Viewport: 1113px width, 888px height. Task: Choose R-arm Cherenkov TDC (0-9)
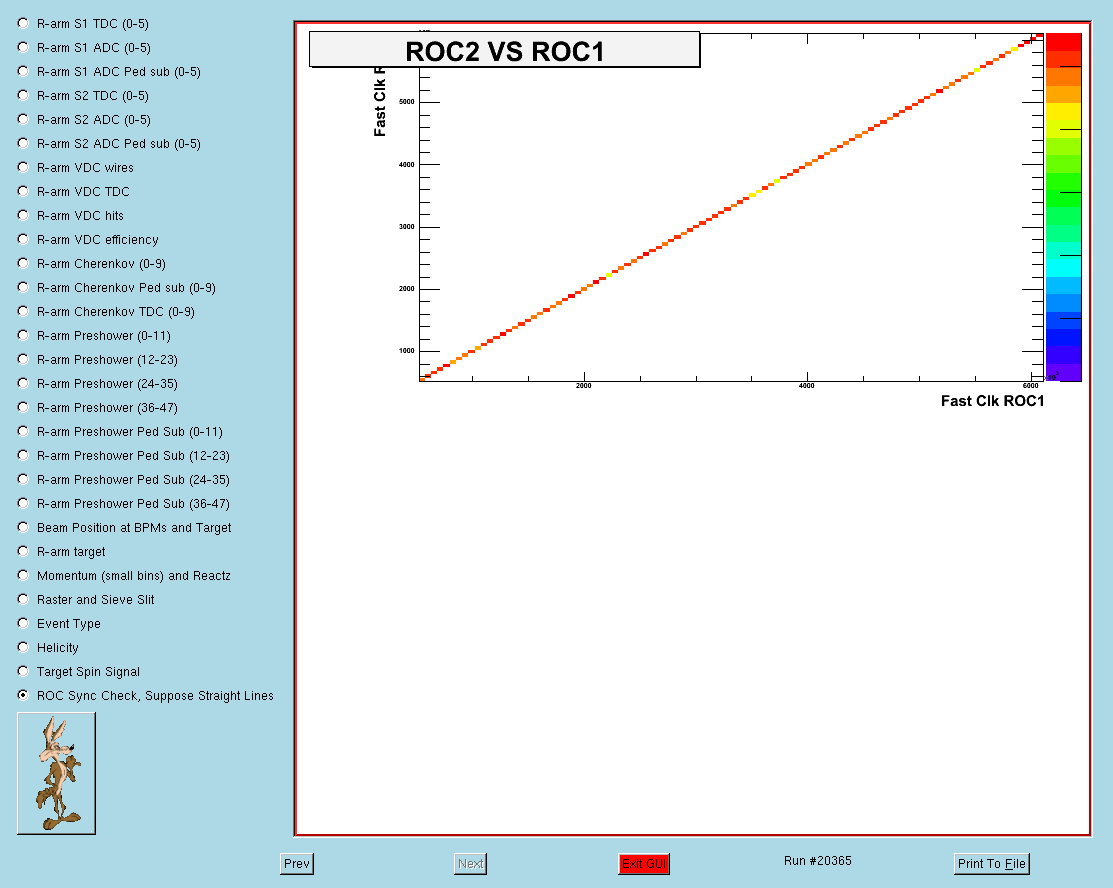pos(23,312)
